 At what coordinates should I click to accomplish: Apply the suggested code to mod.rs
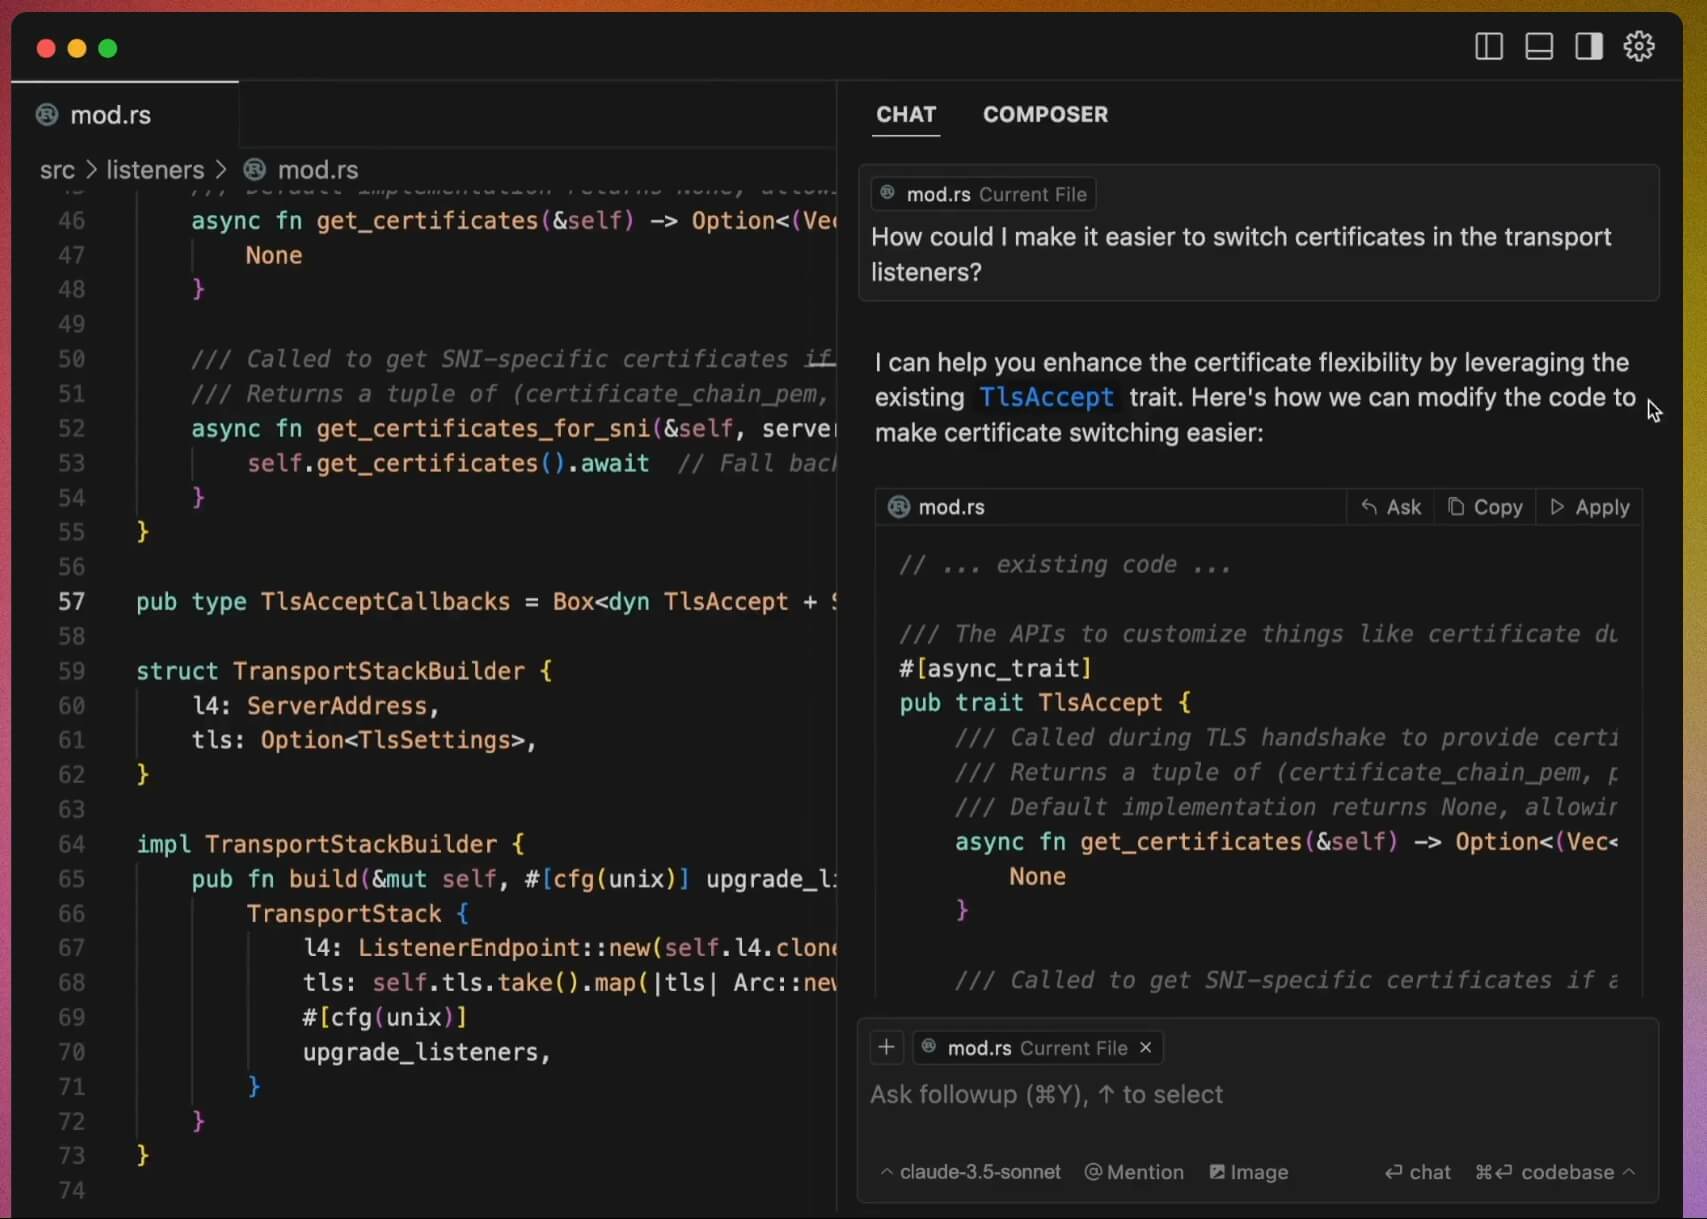[1589, 507]
